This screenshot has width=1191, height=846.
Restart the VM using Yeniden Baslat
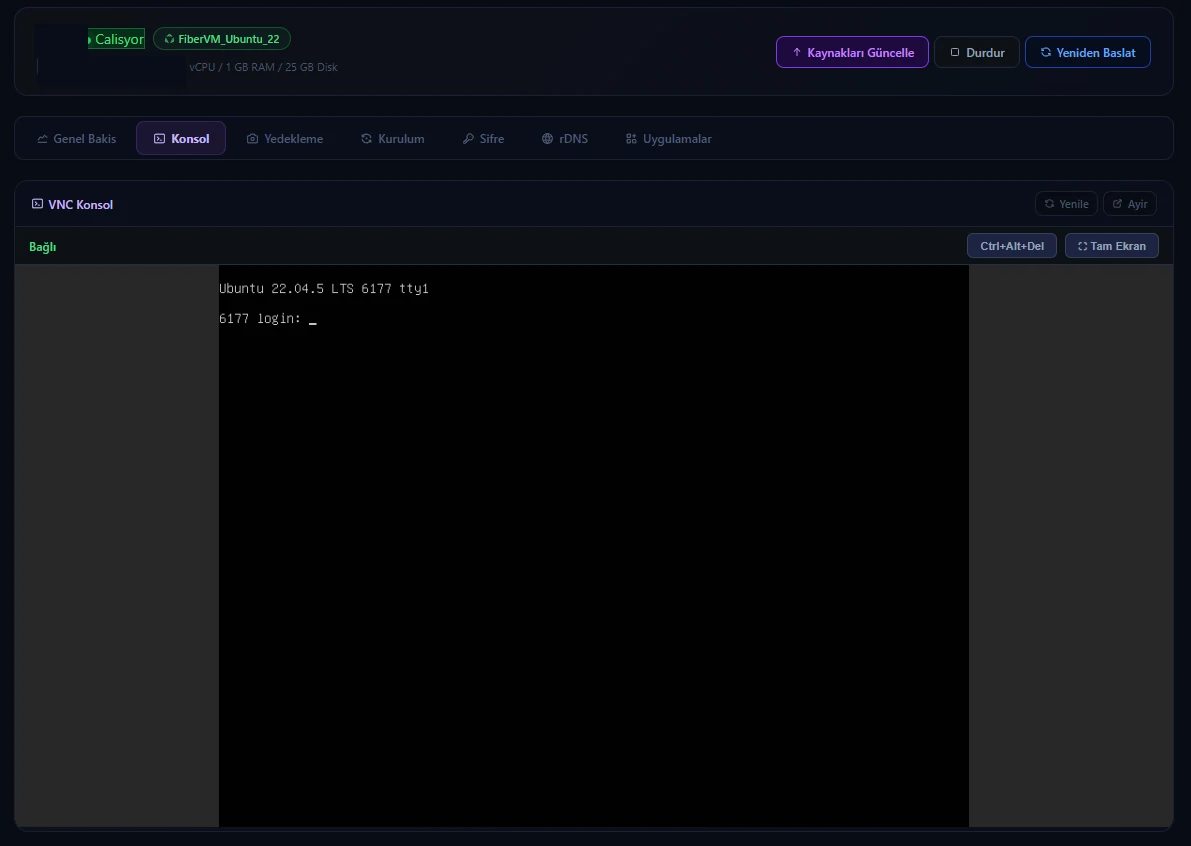point(1088,52)
